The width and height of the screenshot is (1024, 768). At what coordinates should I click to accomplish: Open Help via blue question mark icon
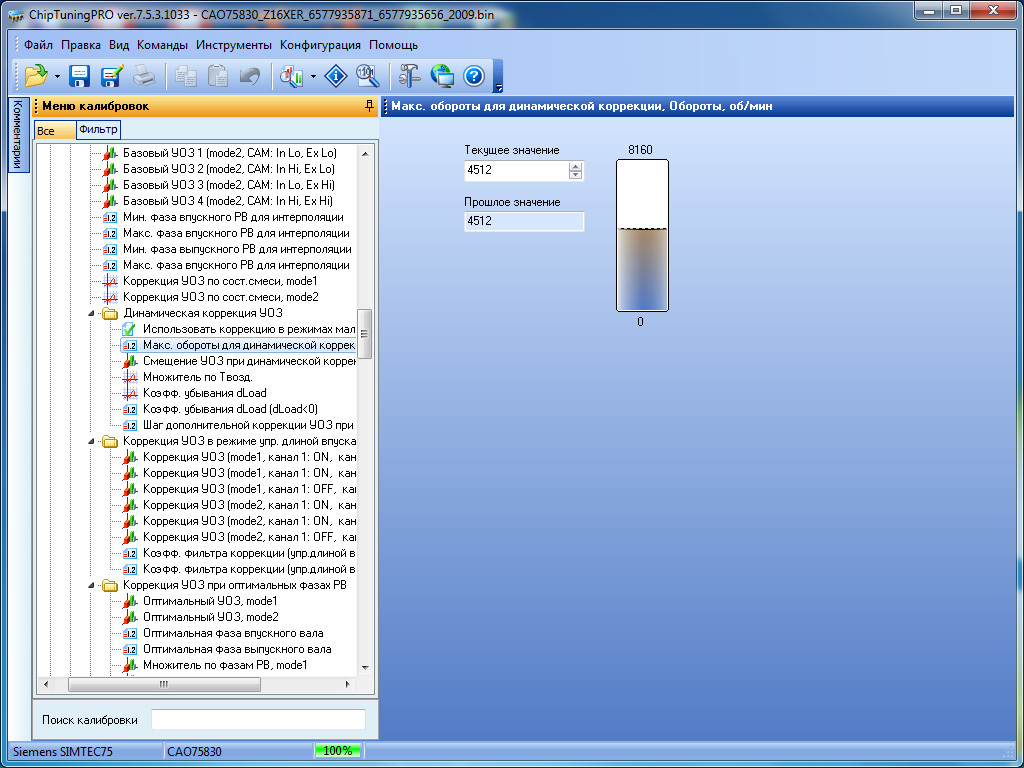(x=474, y=76)
